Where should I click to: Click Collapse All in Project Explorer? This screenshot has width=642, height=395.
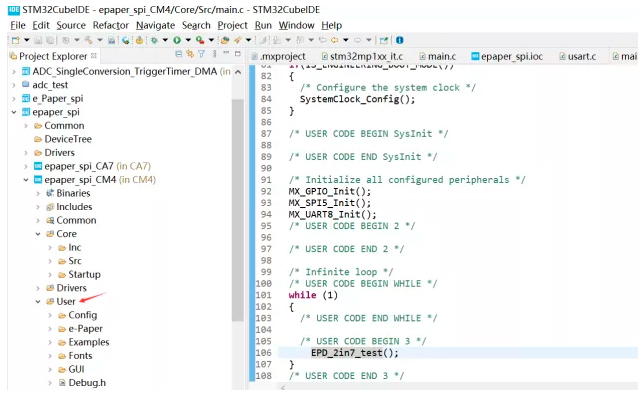tap(179, 54)
